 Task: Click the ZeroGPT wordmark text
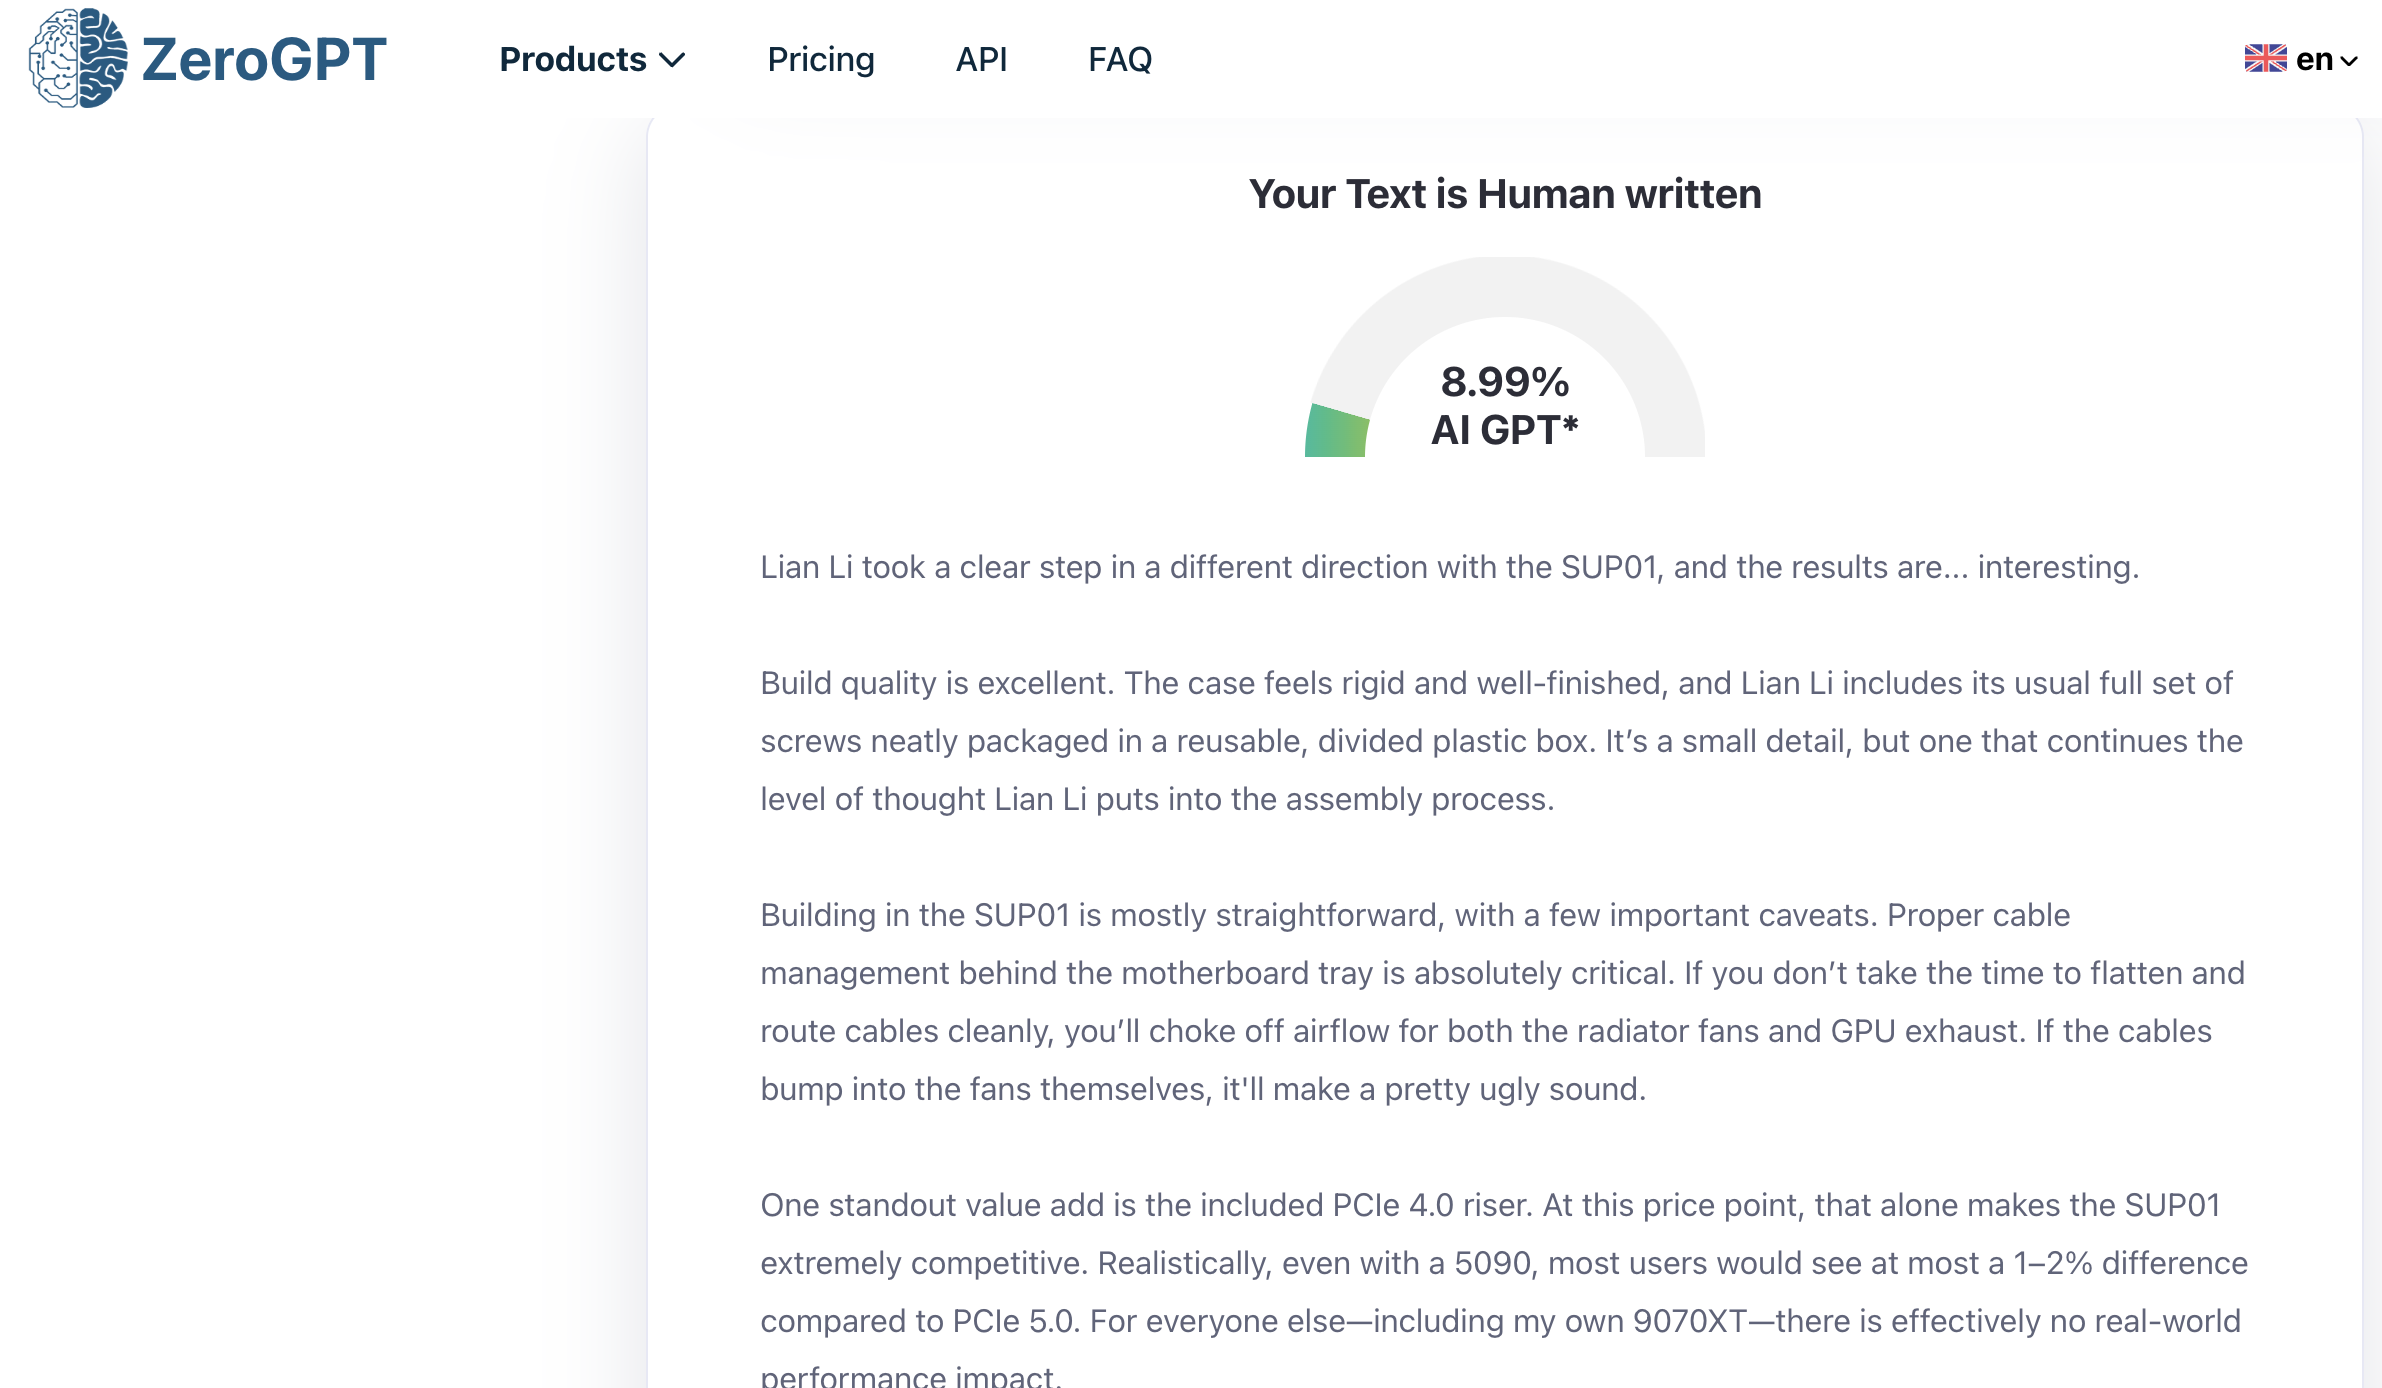[x=264, y=59]
